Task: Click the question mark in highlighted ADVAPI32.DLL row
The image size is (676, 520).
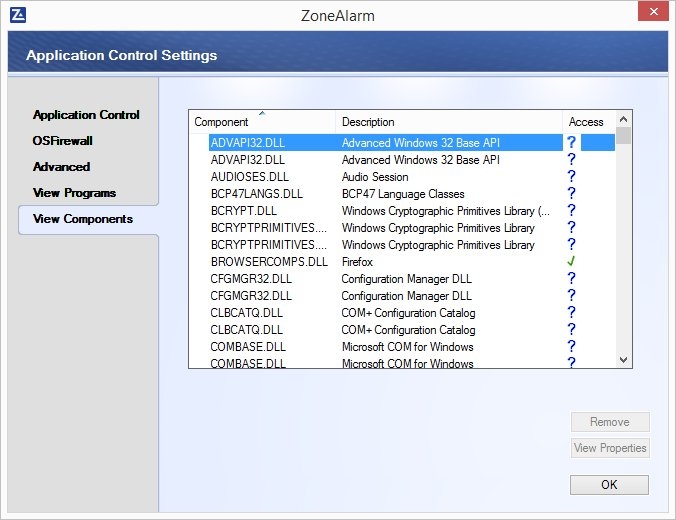Action: click(571, 142)
